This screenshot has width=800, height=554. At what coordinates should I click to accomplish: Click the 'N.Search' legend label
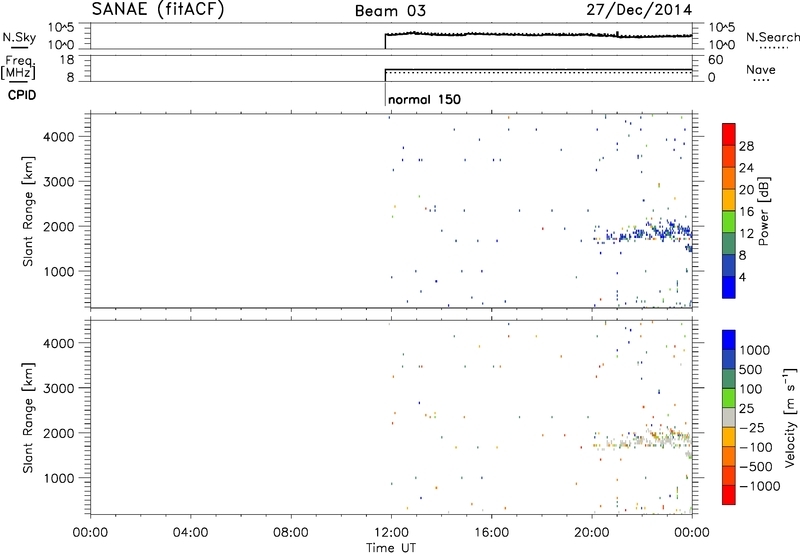coord(772,37)
